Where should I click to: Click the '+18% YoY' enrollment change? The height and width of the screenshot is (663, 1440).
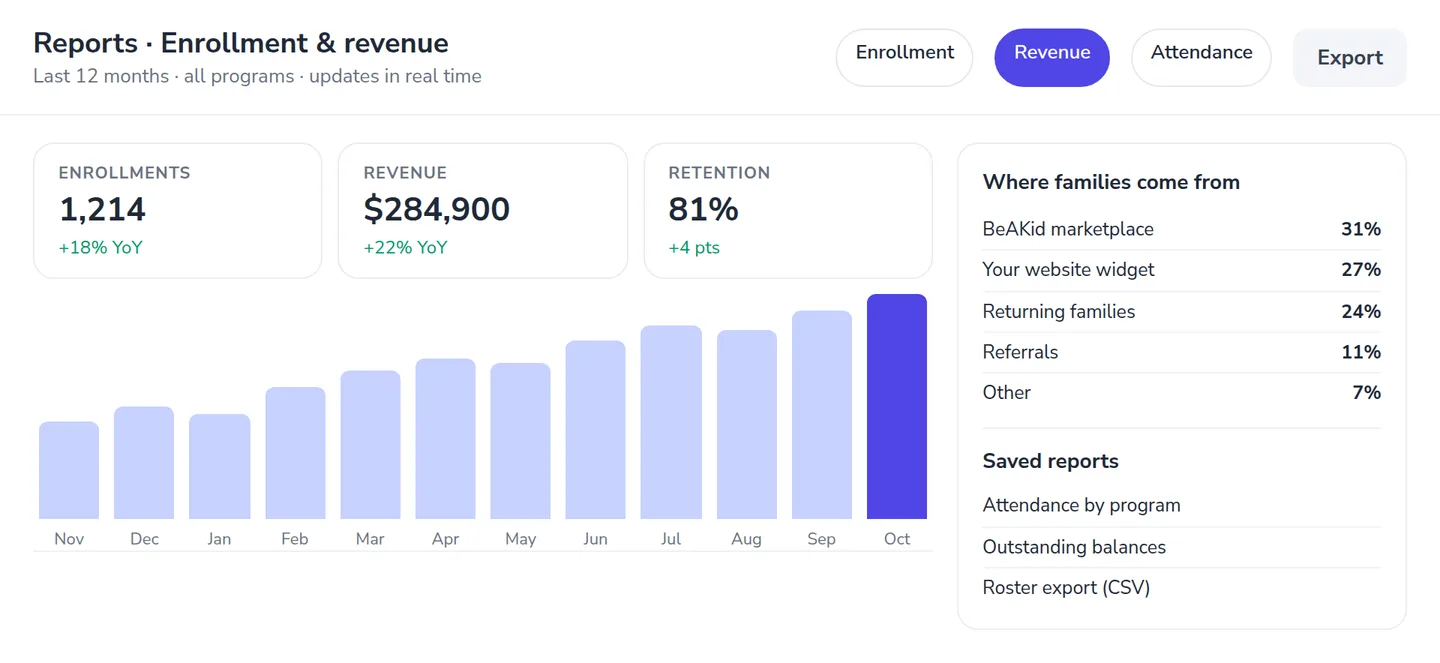point(100,248)
